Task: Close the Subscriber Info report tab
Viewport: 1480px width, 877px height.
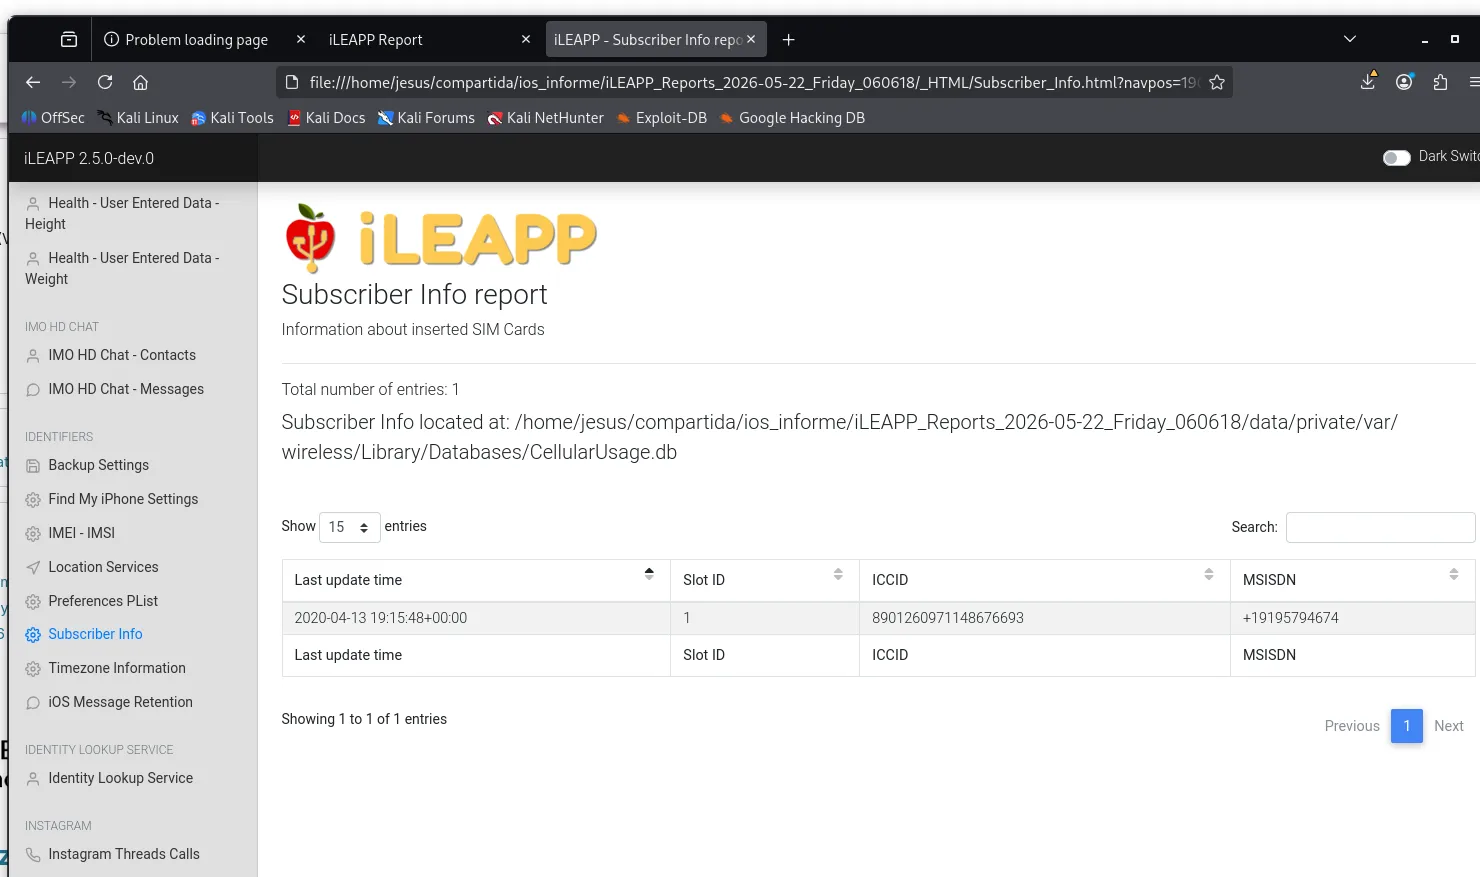Action: (751, 39)
